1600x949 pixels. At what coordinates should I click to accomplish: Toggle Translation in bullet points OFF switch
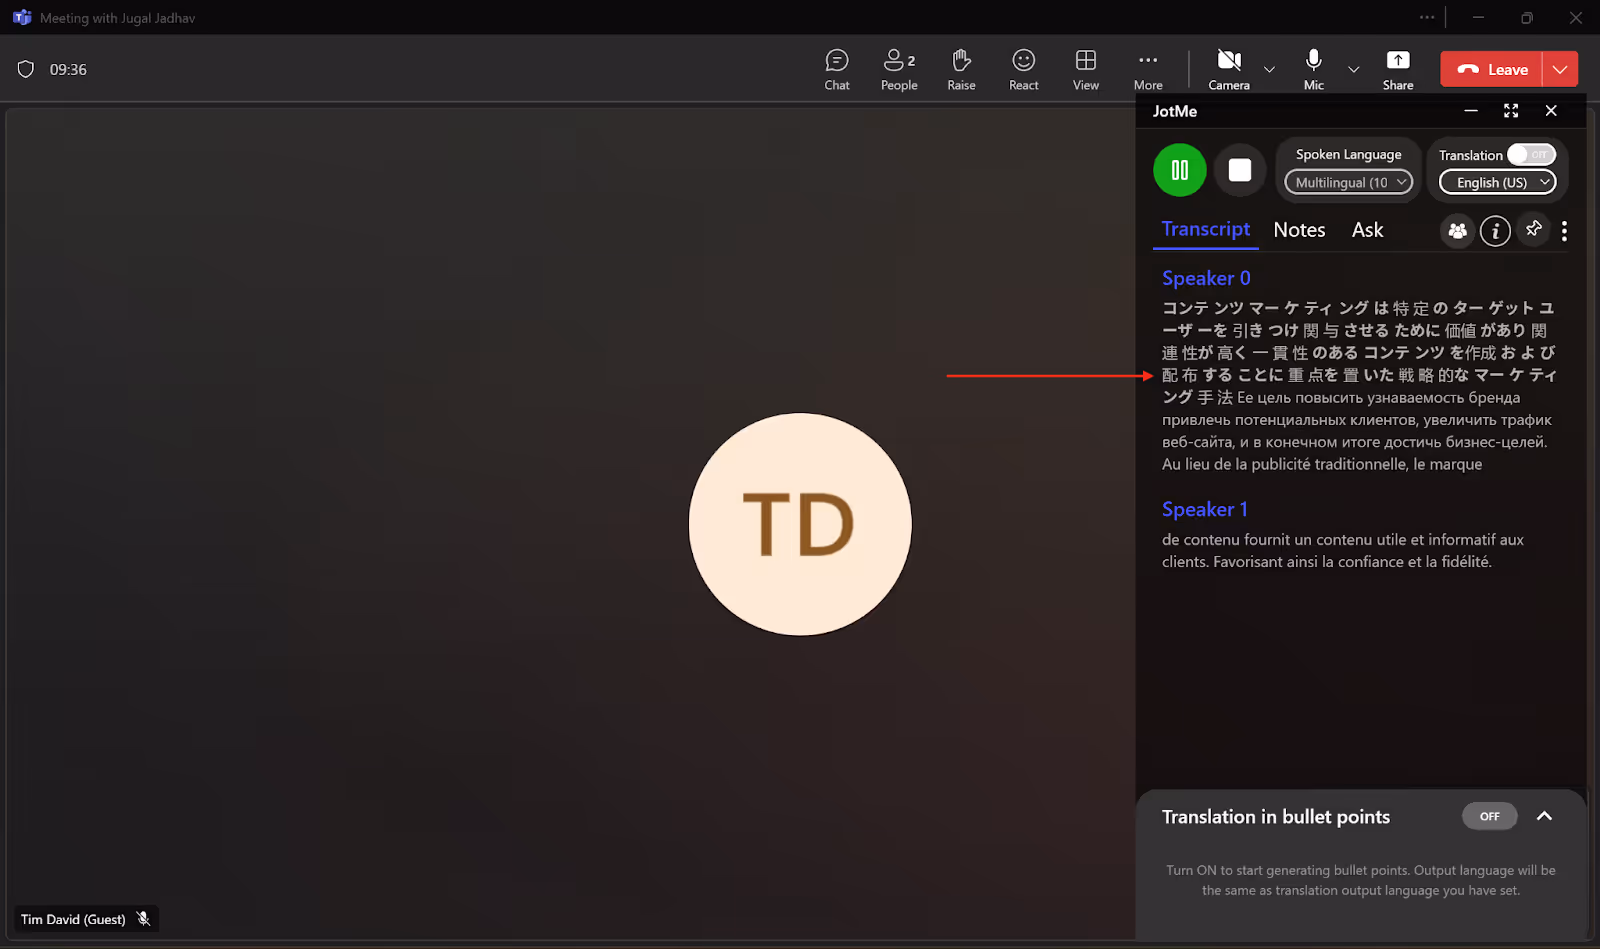pyautogui.click(x=1489, y=816)
